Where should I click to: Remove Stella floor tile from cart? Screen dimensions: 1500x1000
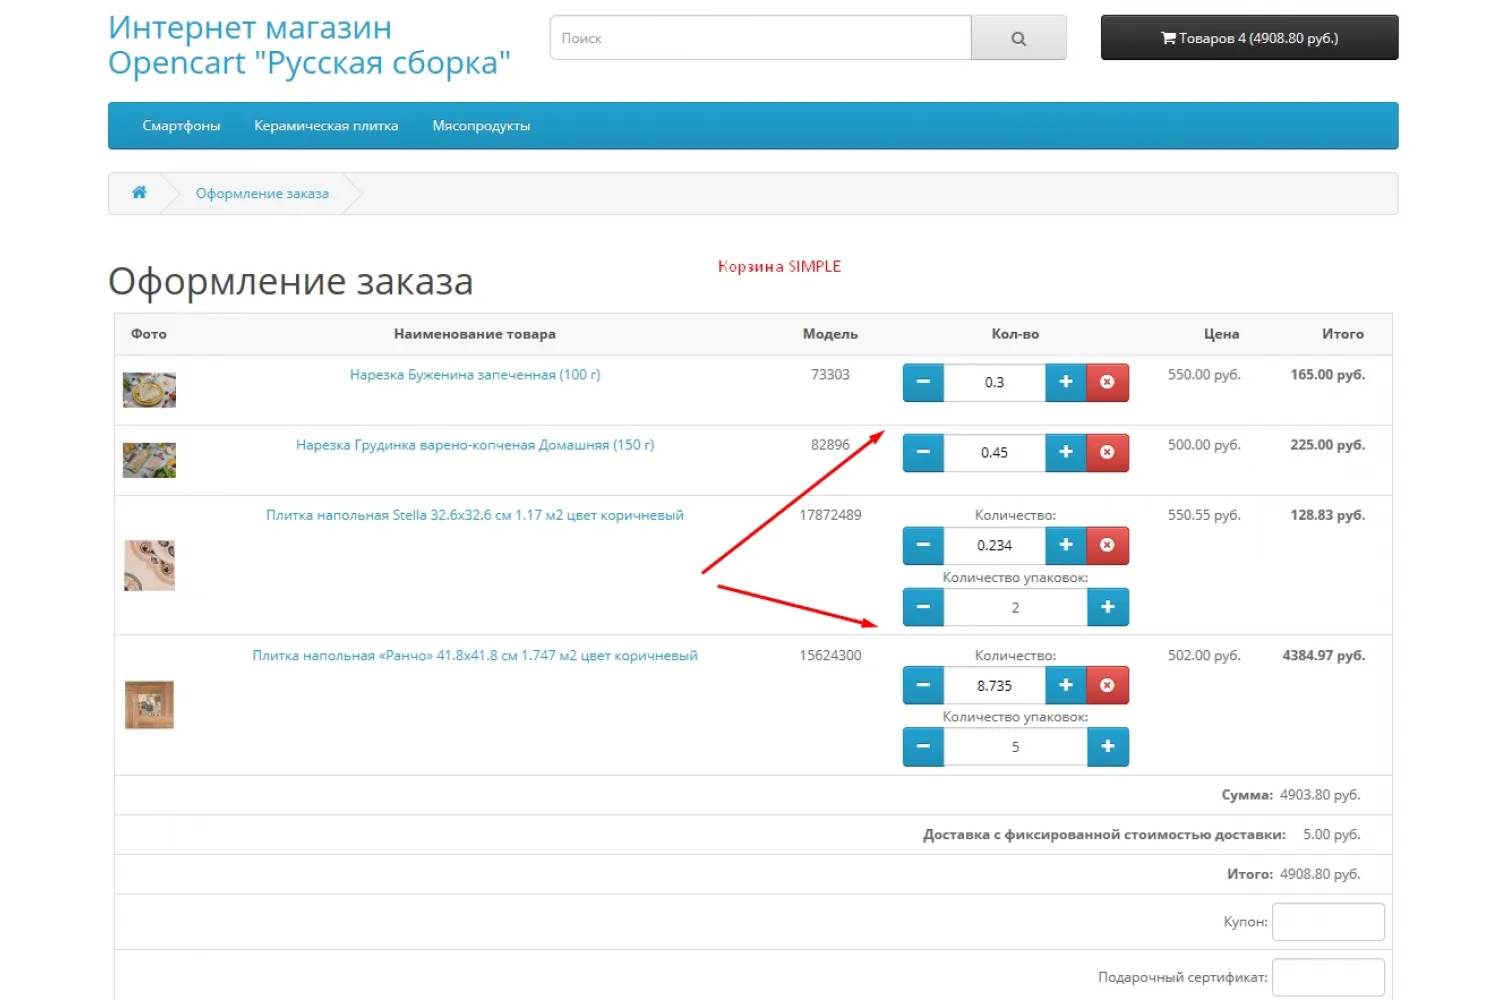[x=1107, y=545]
